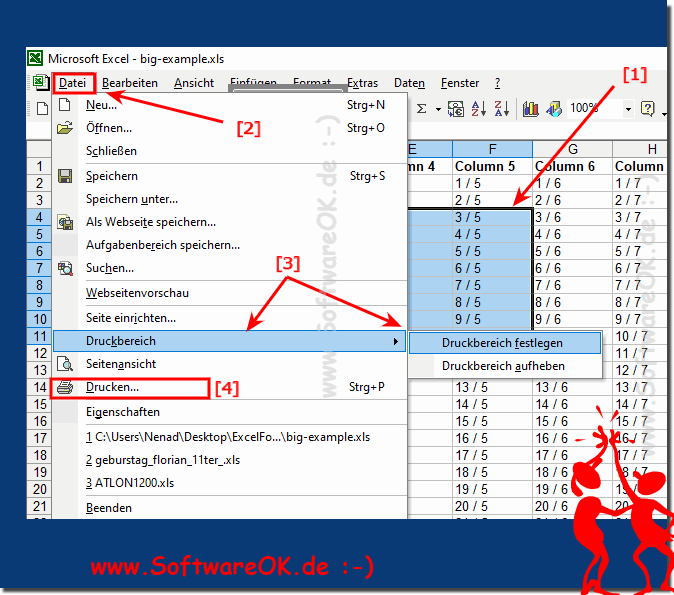Click the New document toolbar icon

point(42,109)
